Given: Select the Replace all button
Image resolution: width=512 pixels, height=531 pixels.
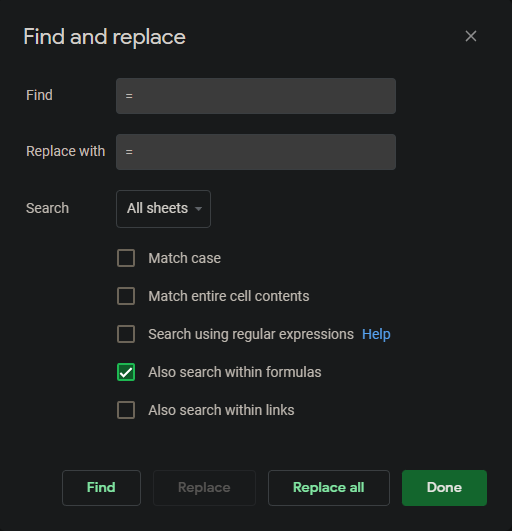Looking at the screenshot, I should (329, 488).
